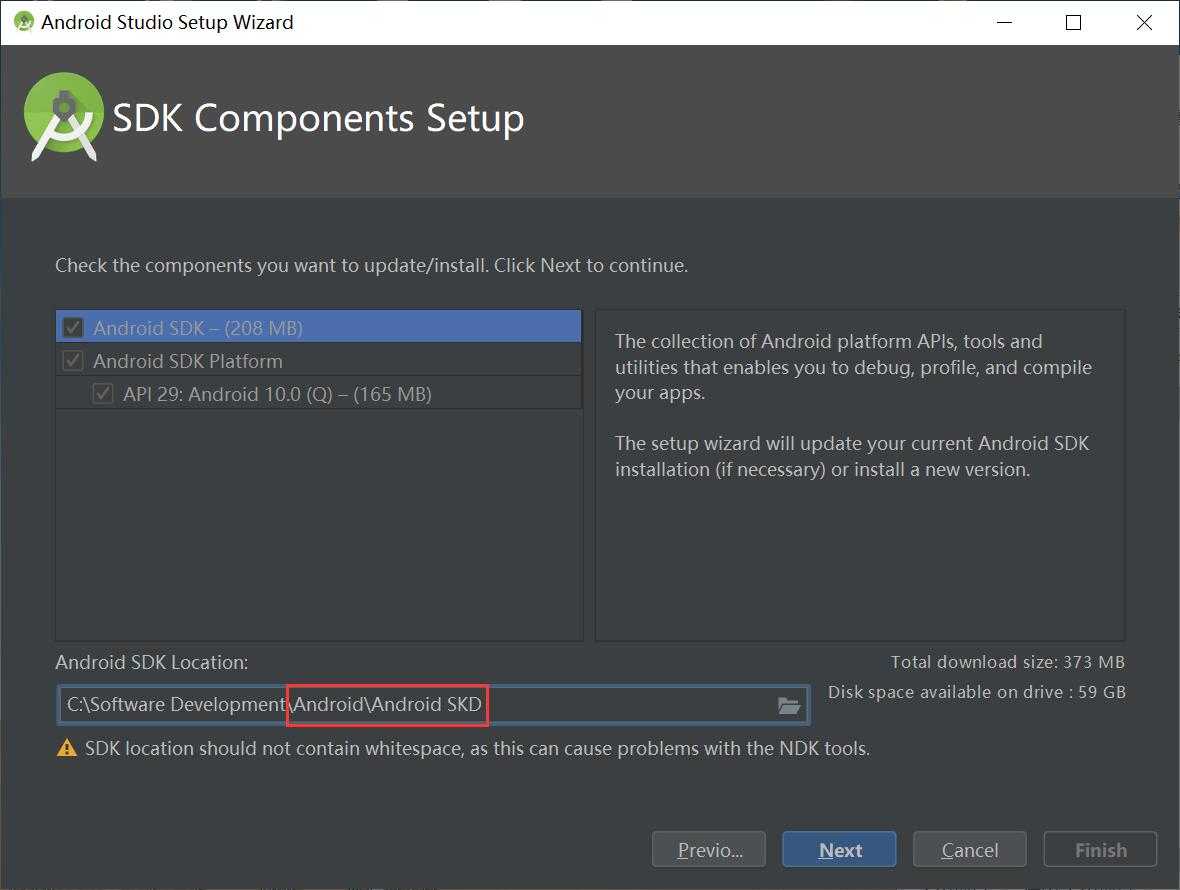Click the browse folder icon in SDK location
1180x890 pixels.
tap(788, 705)
